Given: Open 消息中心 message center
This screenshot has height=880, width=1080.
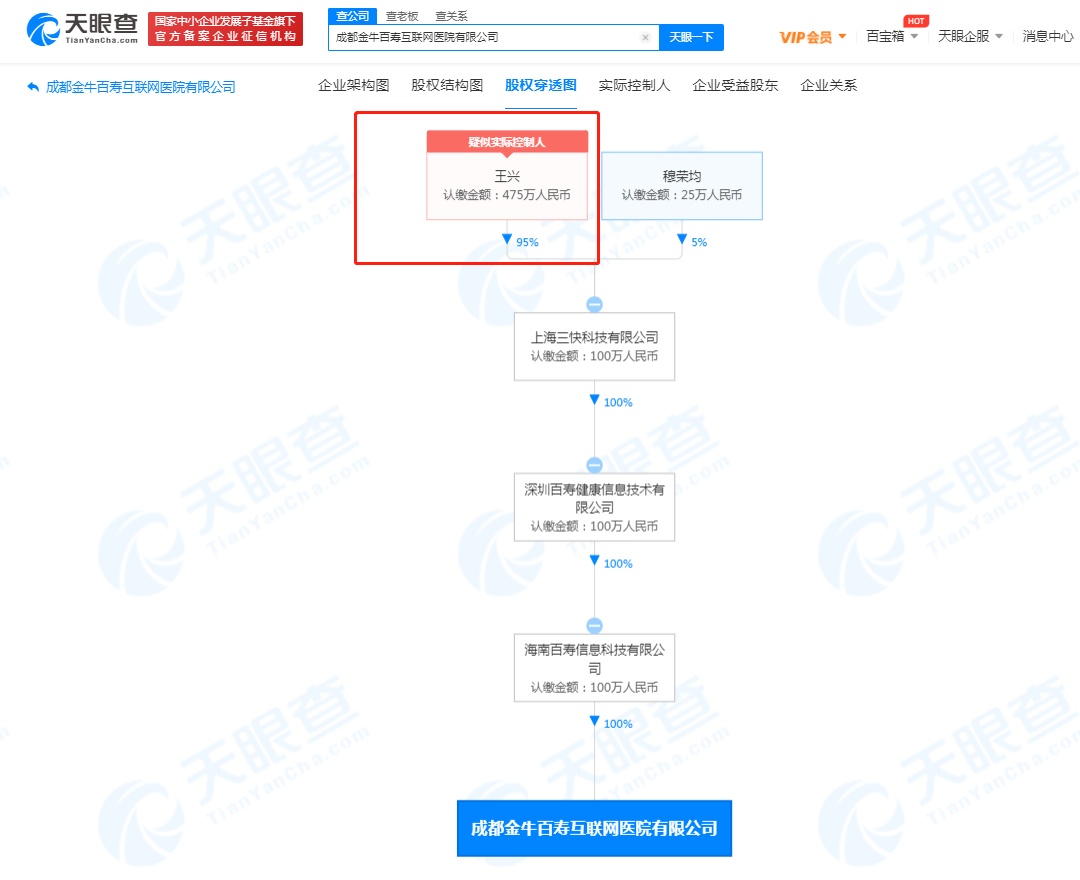Looking at the screenshot, I should click(1048, 36).
